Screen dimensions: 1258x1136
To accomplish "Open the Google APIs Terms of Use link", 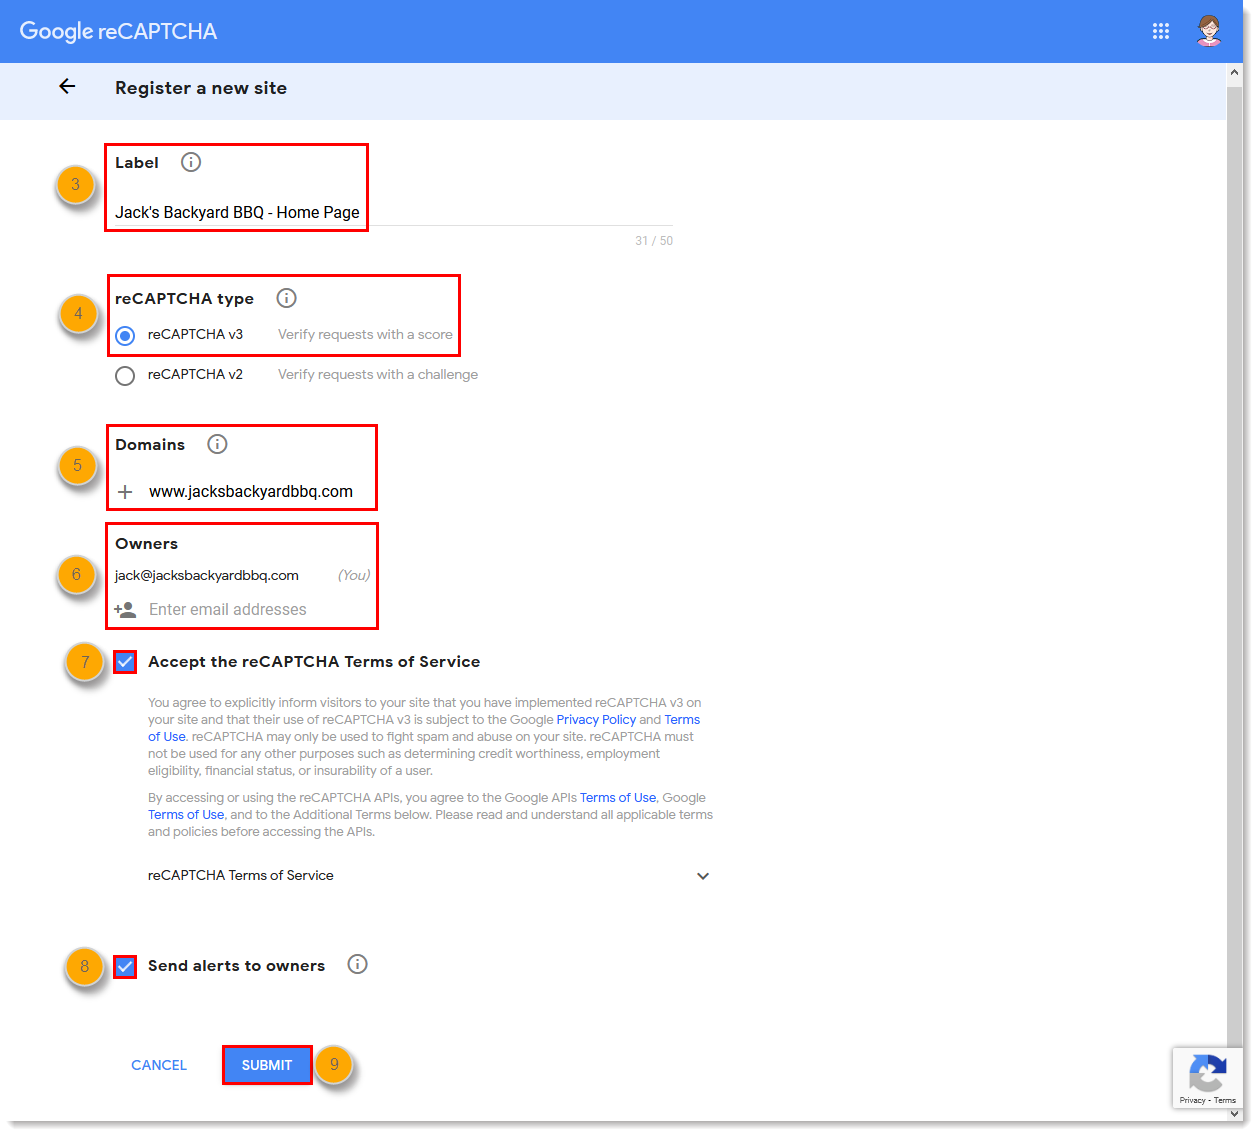I will pos(618,798).
